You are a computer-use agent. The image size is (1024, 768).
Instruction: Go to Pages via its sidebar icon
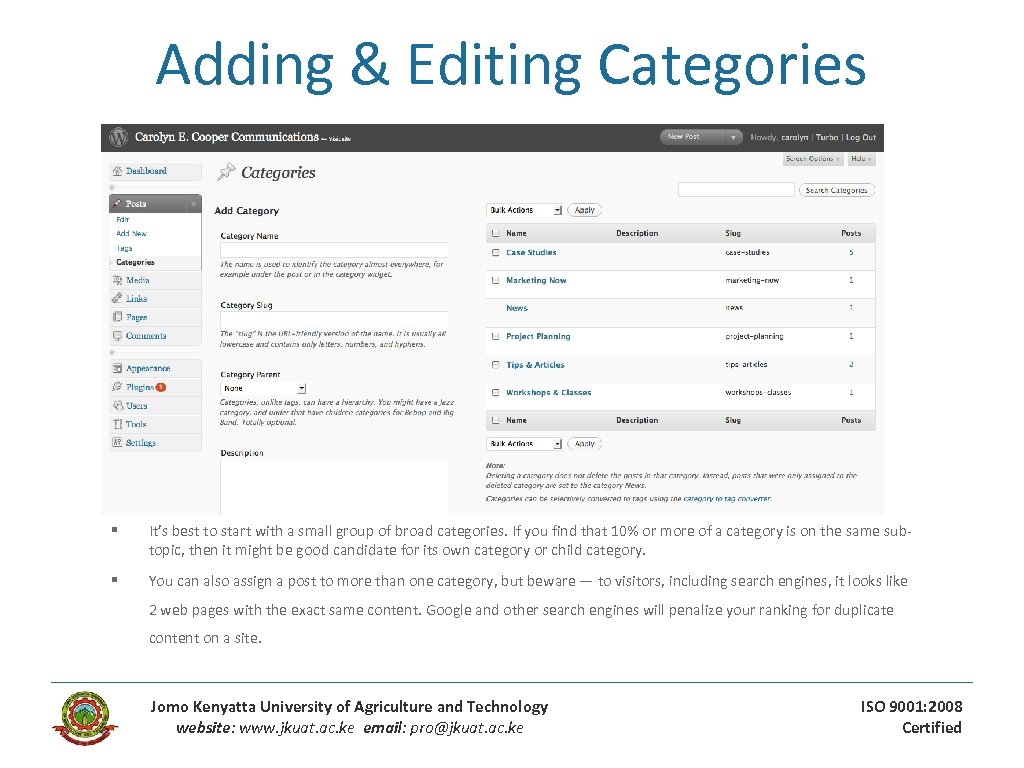[x=117, y=317]
